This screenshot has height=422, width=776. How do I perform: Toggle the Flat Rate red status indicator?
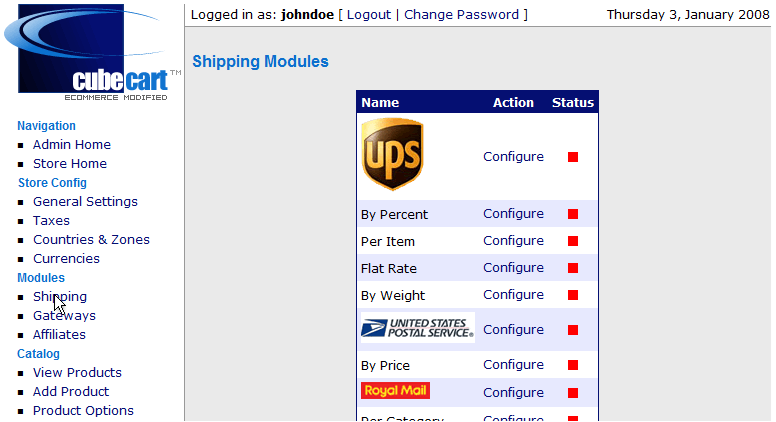(x=573, y=268)
